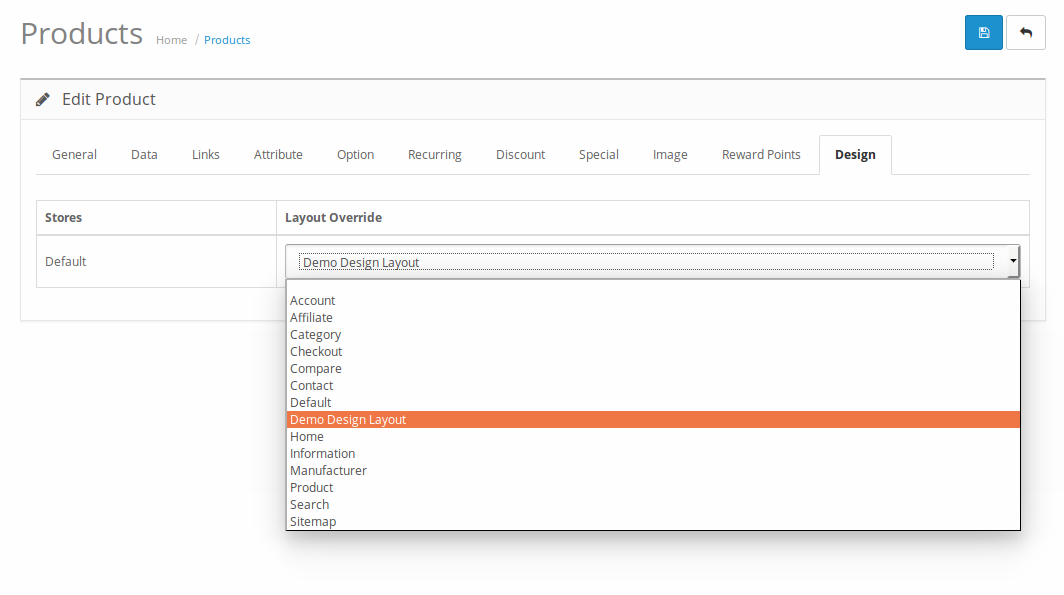Open the Data tab

point(144,155)
